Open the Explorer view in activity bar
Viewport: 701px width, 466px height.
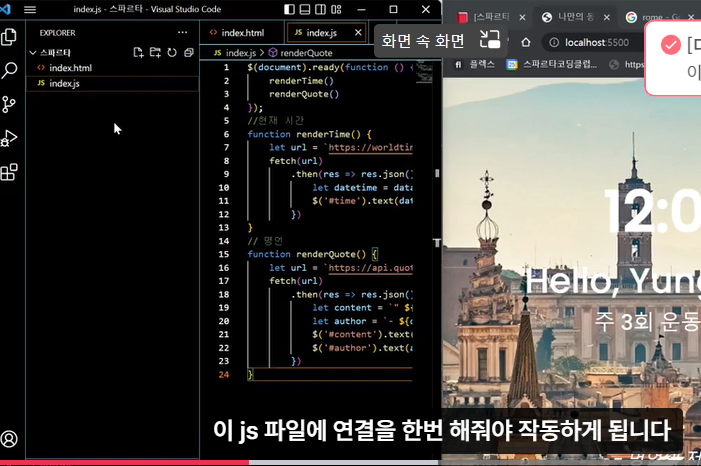click(x=9, y=37)
